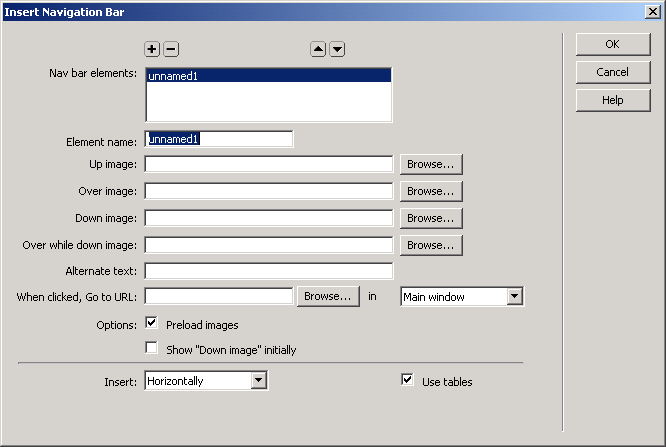The height and width of the screenshot is (447, 666).
Task: Click the Down image field
Action: pyautogui.click(x=269, y=218)
